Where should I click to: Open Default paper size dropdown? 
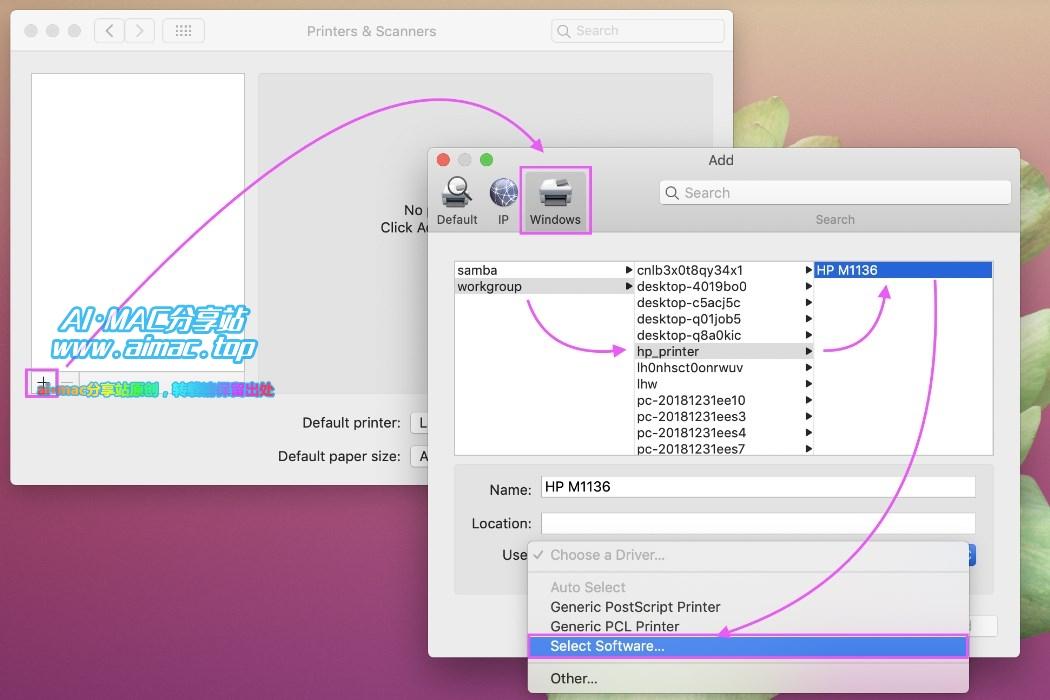pyautogui.click(x=419, y=456)
